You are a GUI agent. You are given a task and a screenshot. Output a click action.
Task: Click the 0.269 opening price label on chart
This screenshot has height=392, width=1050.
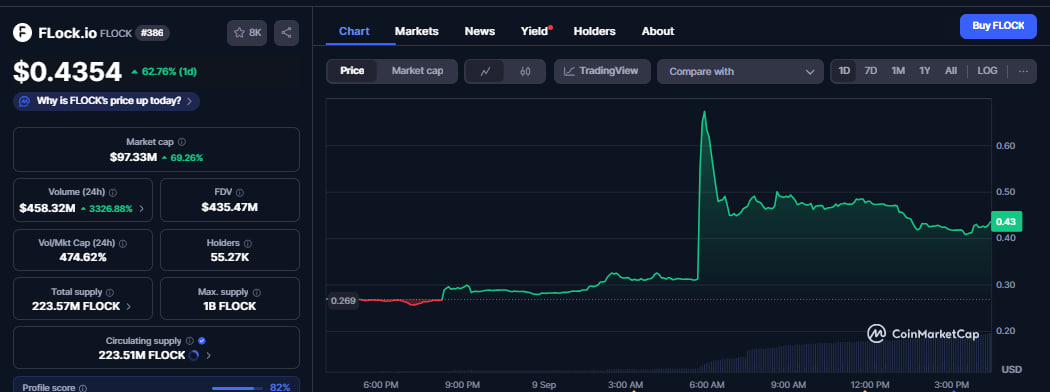342,301
